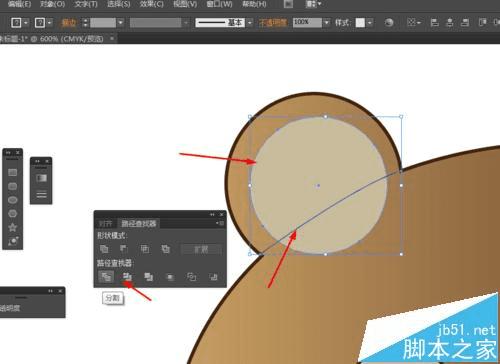
Task: Open the Stroke panel icon
Action: pos(41,194)
